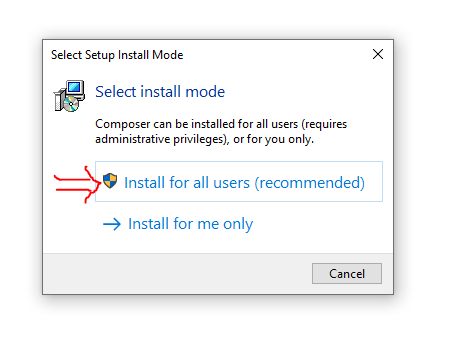
Task: Cancel the Composer setup
Action: [347, 274]
